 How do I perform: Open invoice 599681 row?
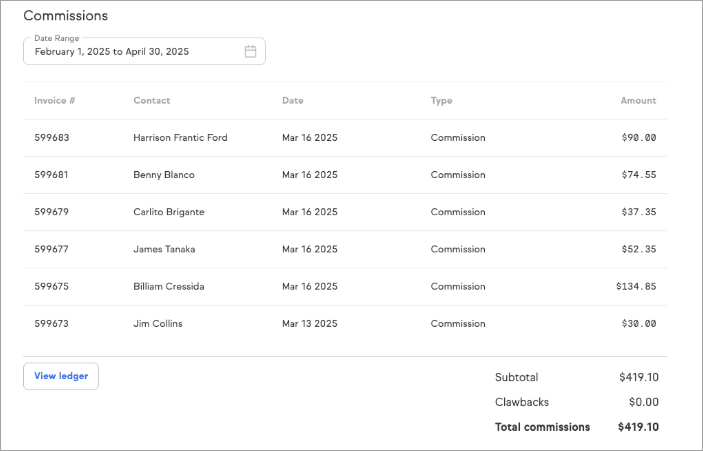coord(52,175)
